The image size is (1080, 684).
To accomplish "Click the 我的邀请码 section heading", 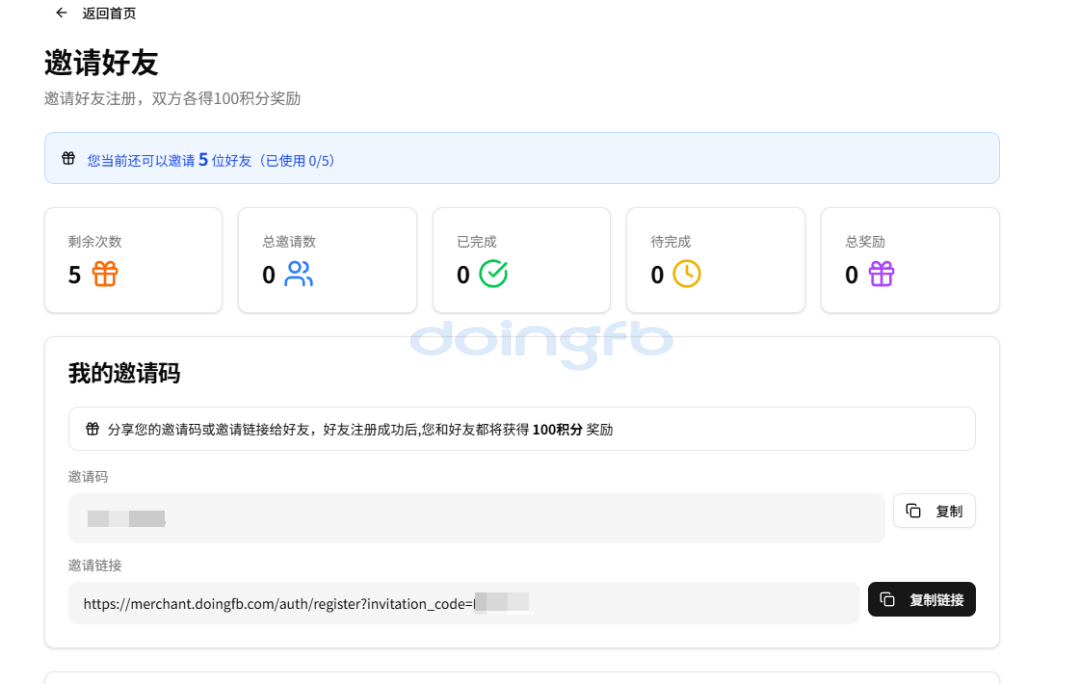I will point(124,374).
